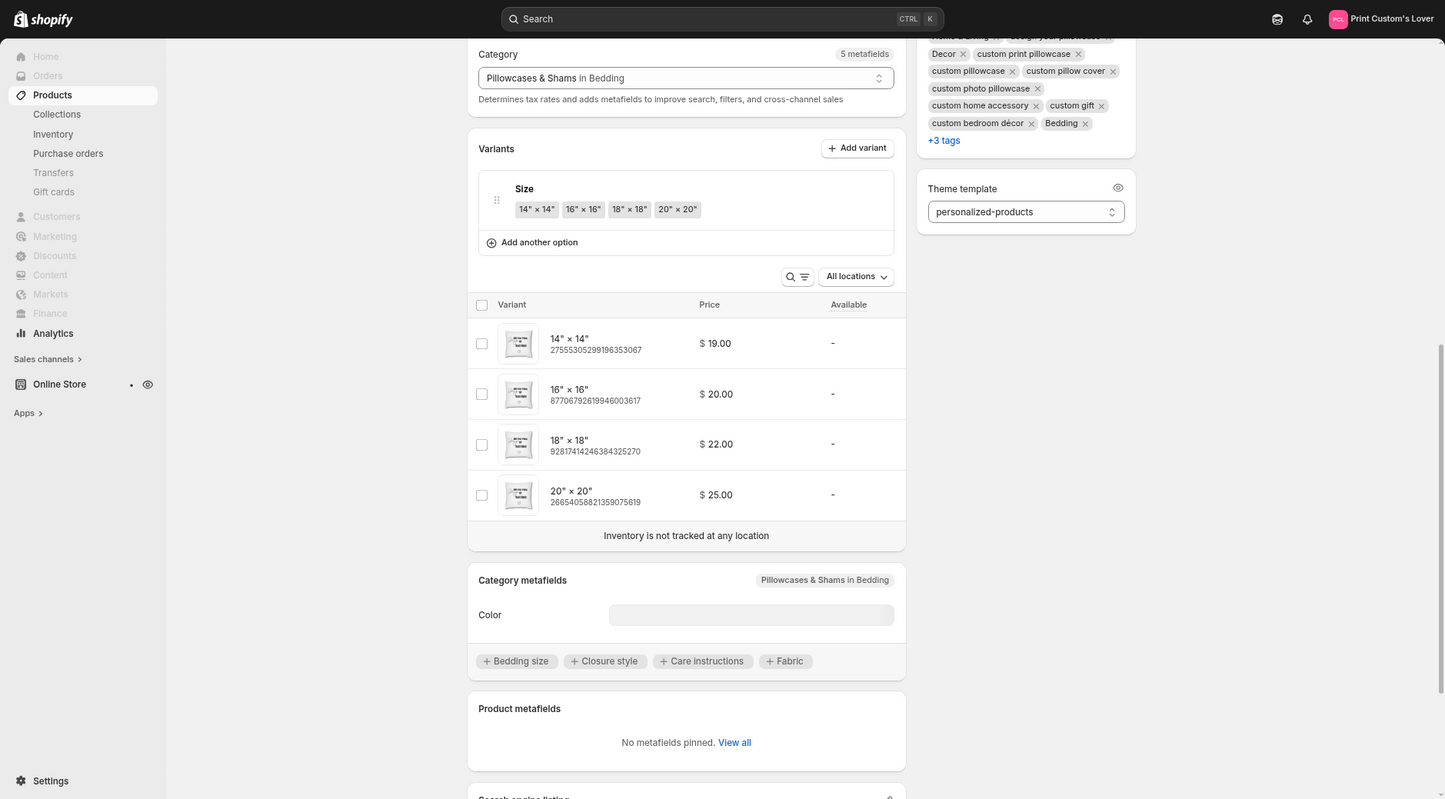Viewport: 1445px width, 799px height.
Task: Expand the +3 tags link
Action: click(x=944, y=141)
